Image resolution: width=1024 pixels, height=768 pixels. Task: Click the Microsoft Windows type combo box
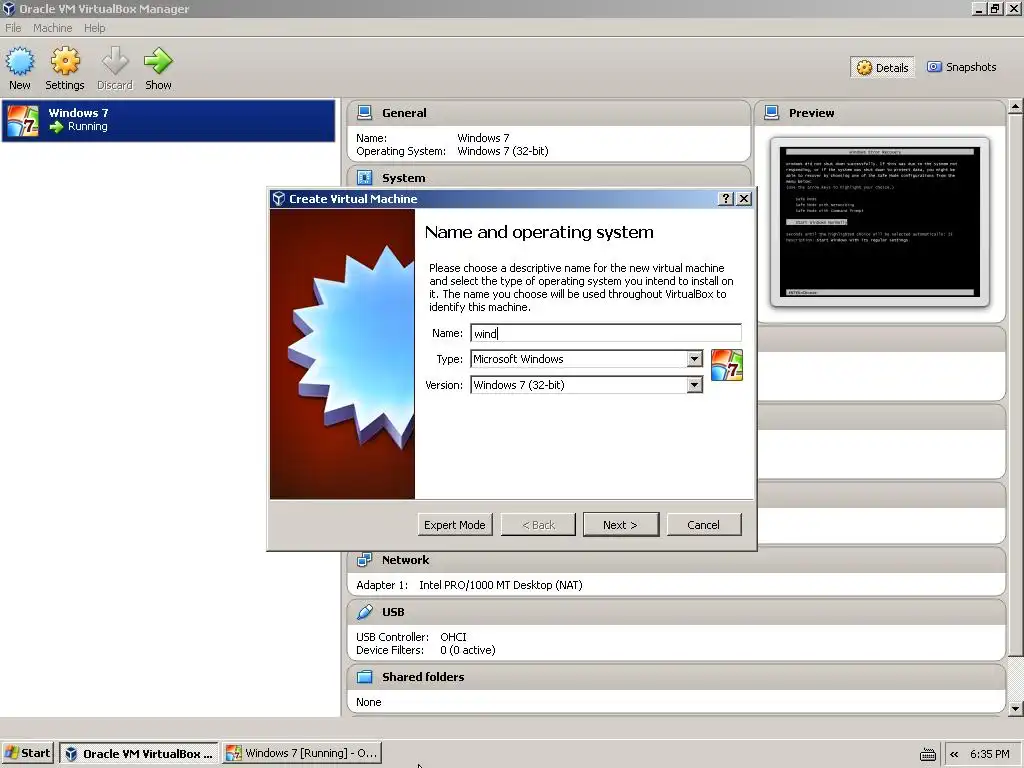[586, 359]
